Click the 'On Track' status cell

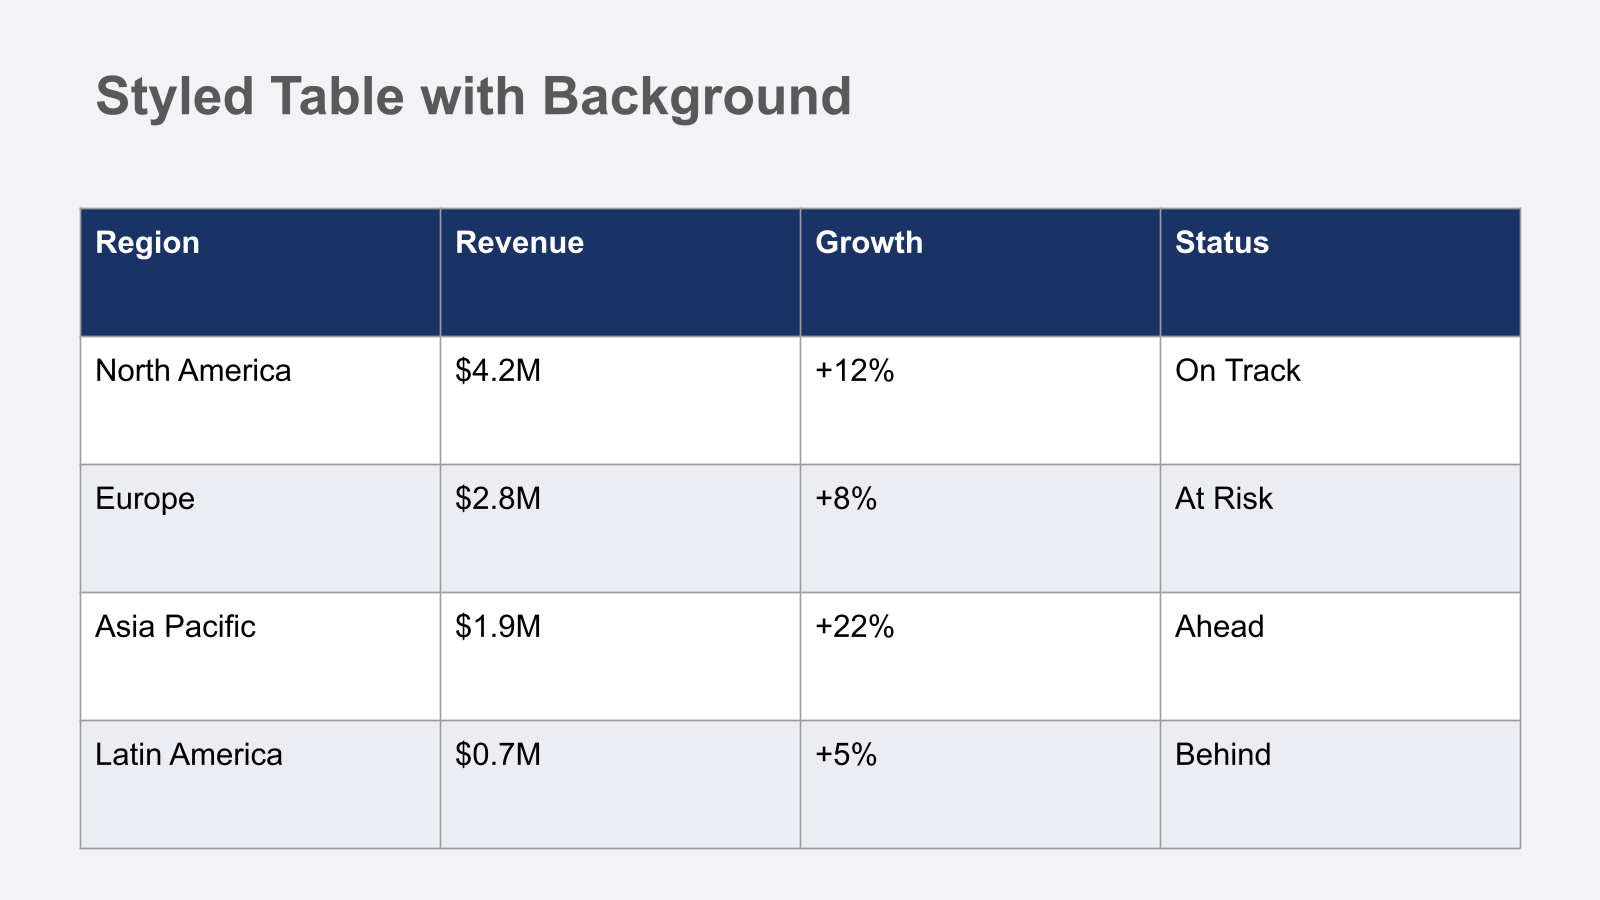point(1340,400)
